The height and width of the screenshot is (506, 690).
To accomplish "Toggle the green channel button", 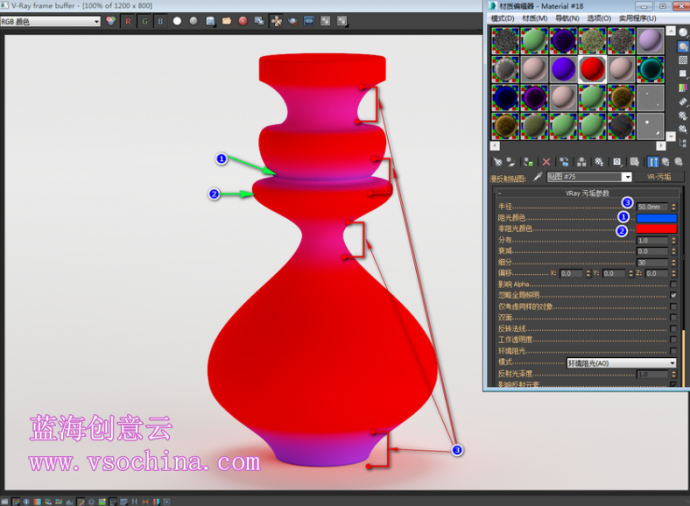I will [x=144, y=20].
